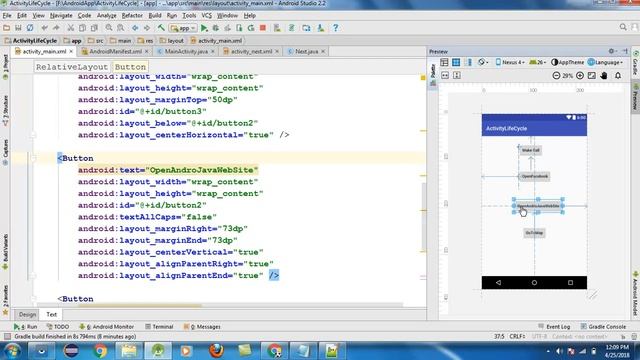Open the TODO tool window

58,327
